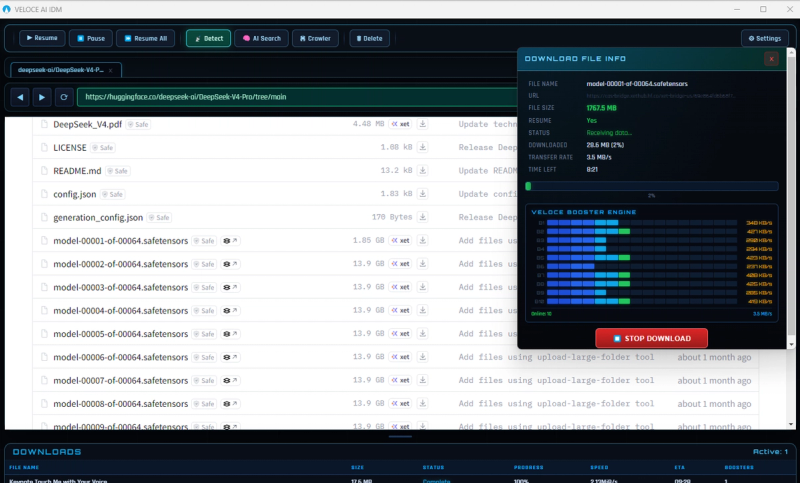
Task: Download generation_config.json via its icon
Action: click(x=422, y=217)
